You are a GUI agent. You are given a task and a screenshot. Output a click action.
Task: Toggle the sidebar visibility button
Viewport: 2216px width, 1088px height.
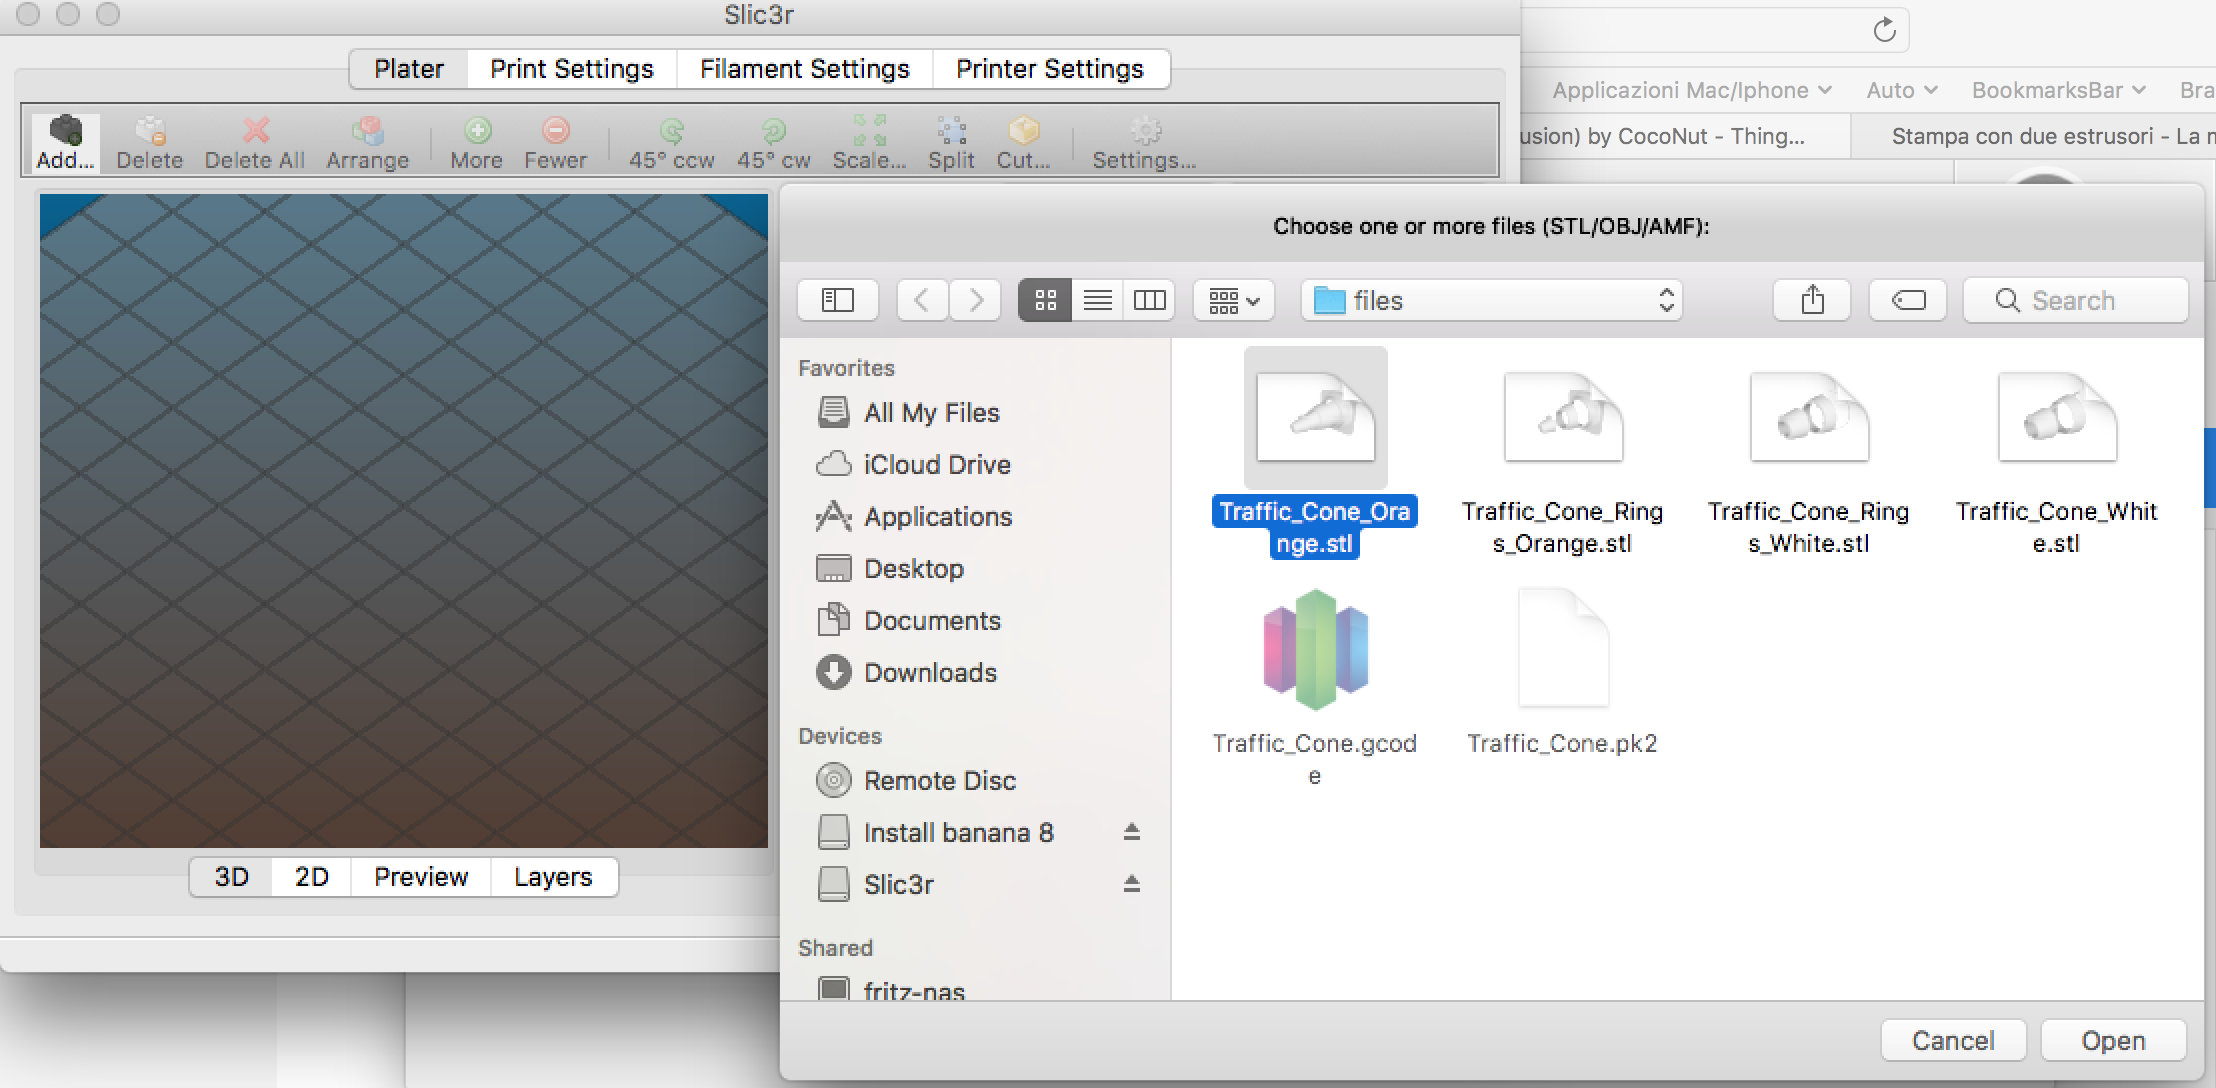coord(838,300)
